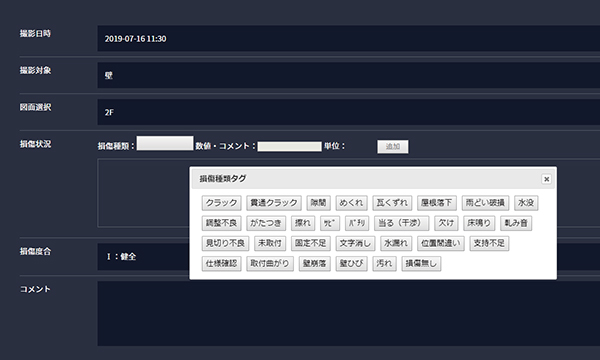The height and width of the screenshot is (360, 600).
Task: Close the 損傷種類タグ popup
Action: pos(546,179)
